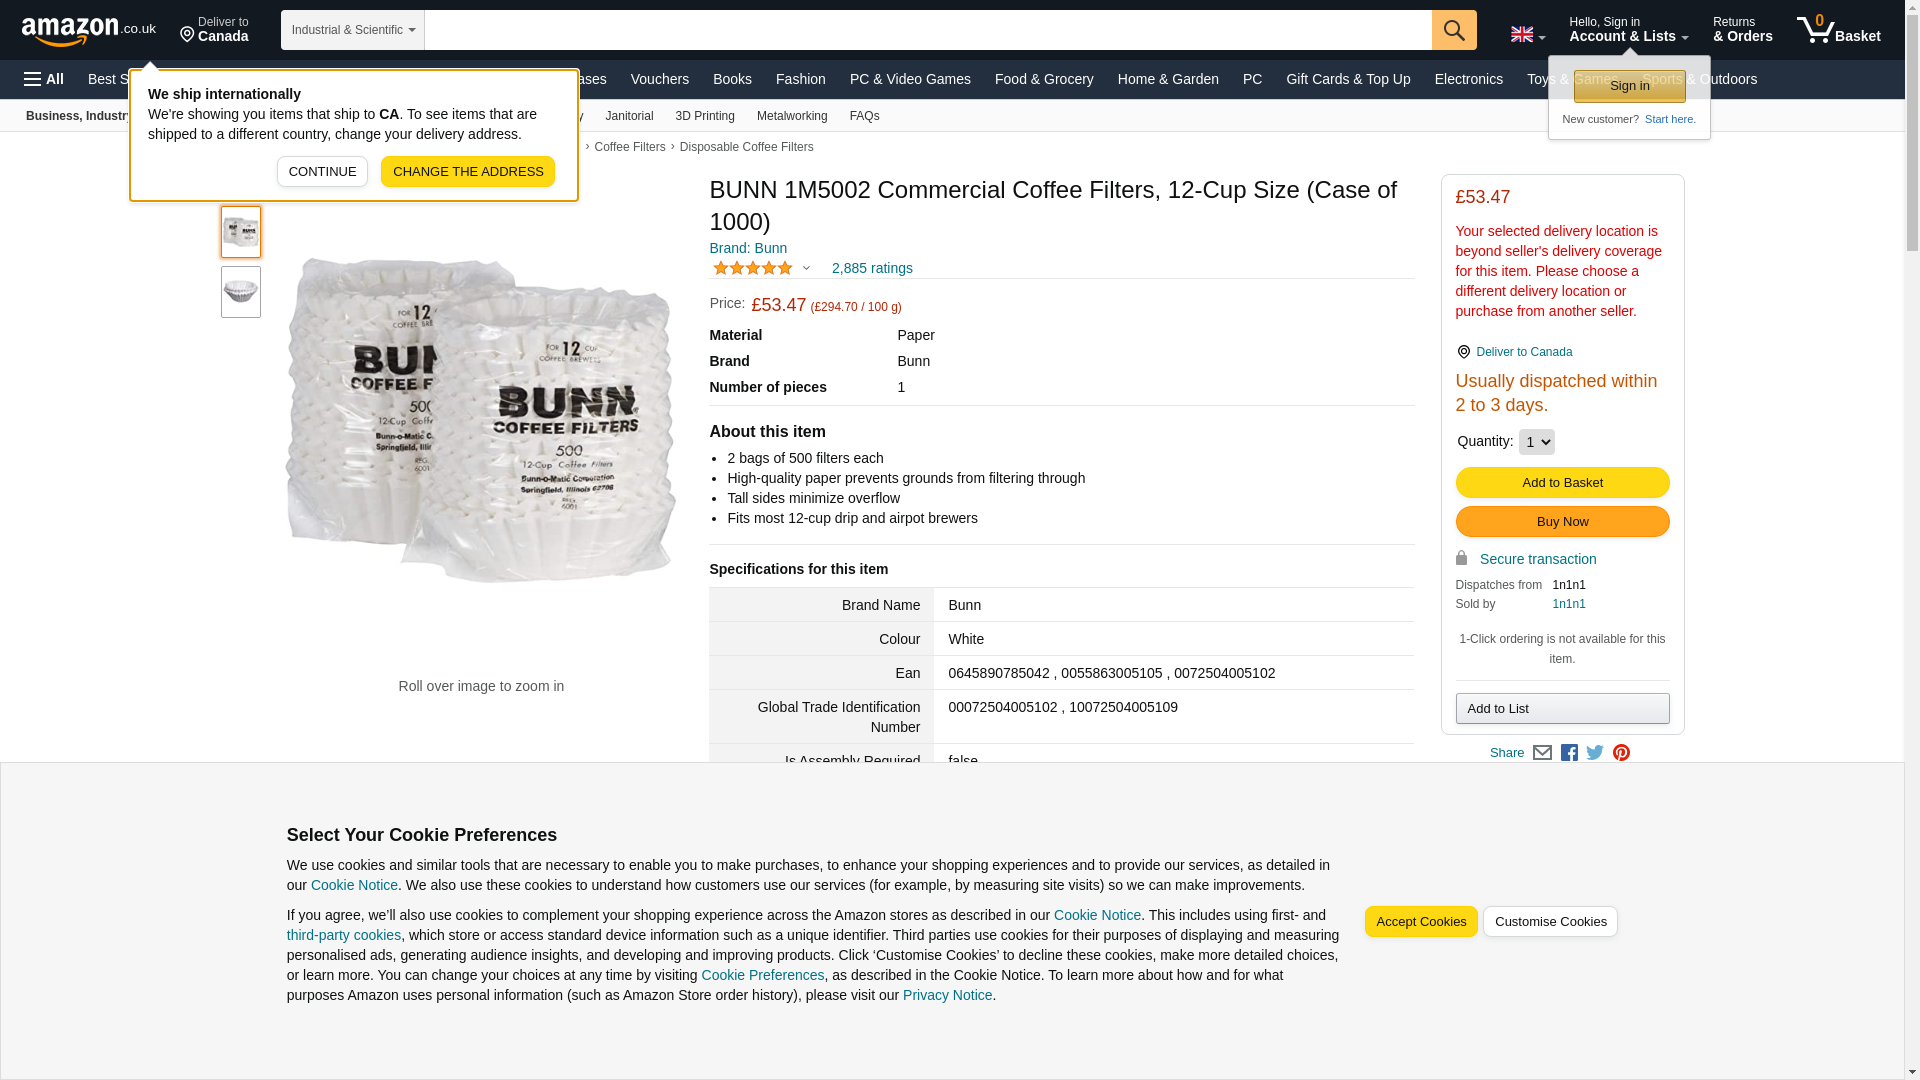
Task: Share via email envelope icon
Action: [1542, 753]
